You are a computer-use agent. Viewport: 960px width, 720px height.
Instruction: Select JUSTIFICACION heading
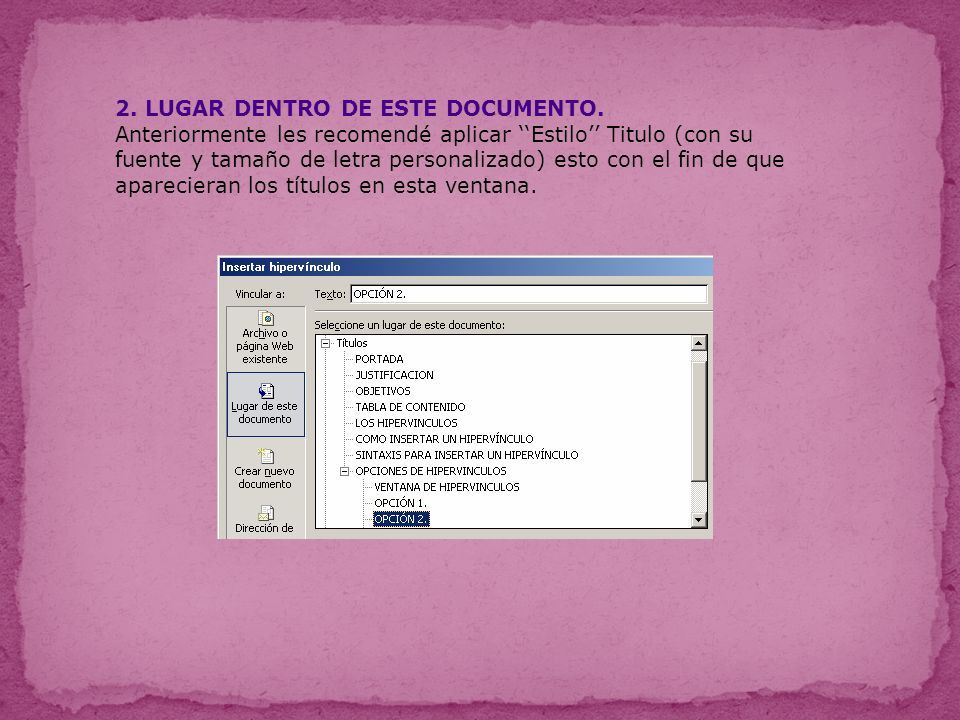pos(394,375)
